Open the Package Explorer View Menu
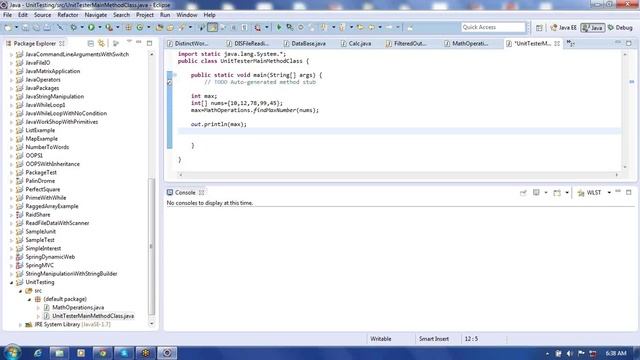Screen dimensions: 640x360 coord(129,42)
